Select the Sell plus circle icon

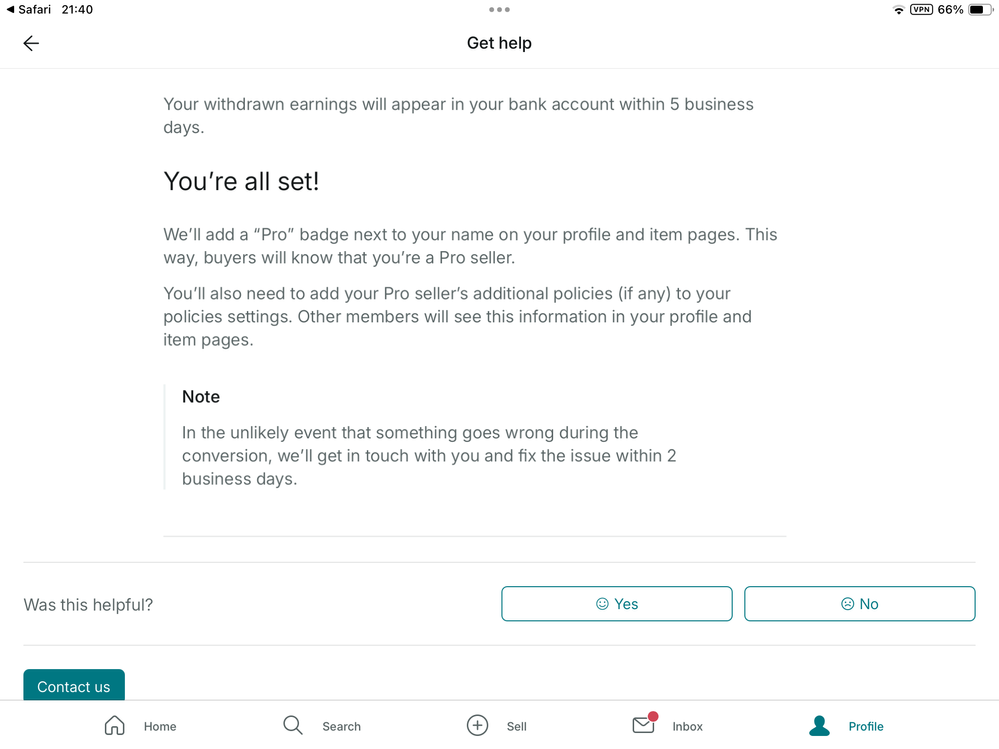477,725
